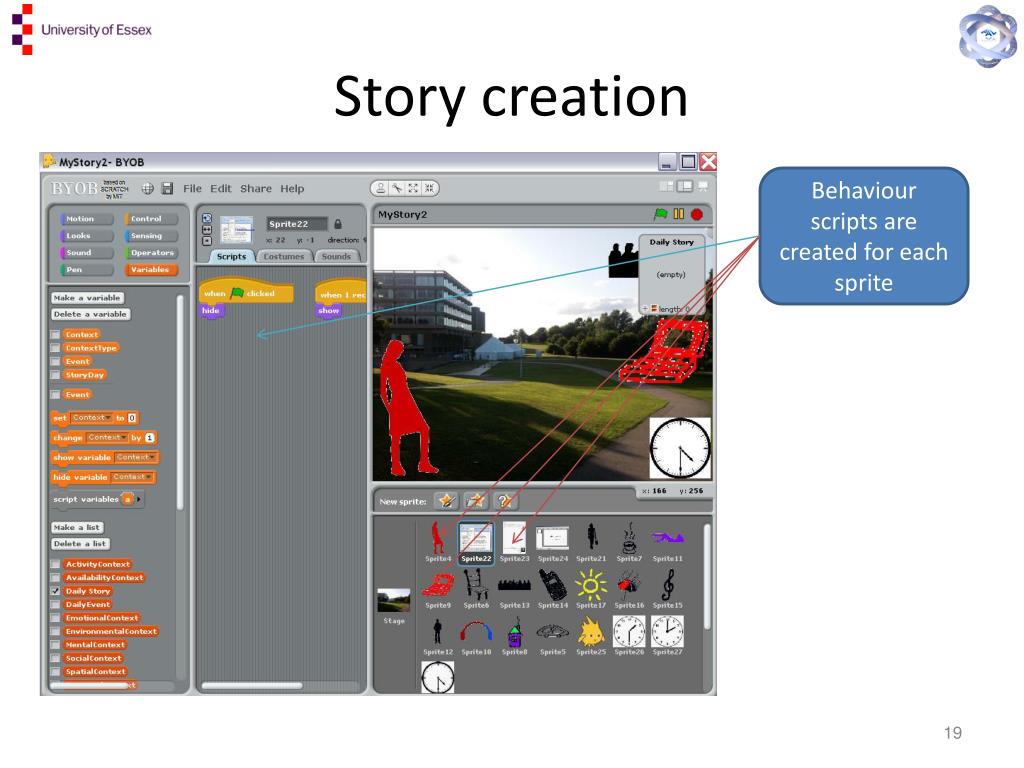
Task: Uncheck the Daily Story list checkbox
Action: (56, 591)
